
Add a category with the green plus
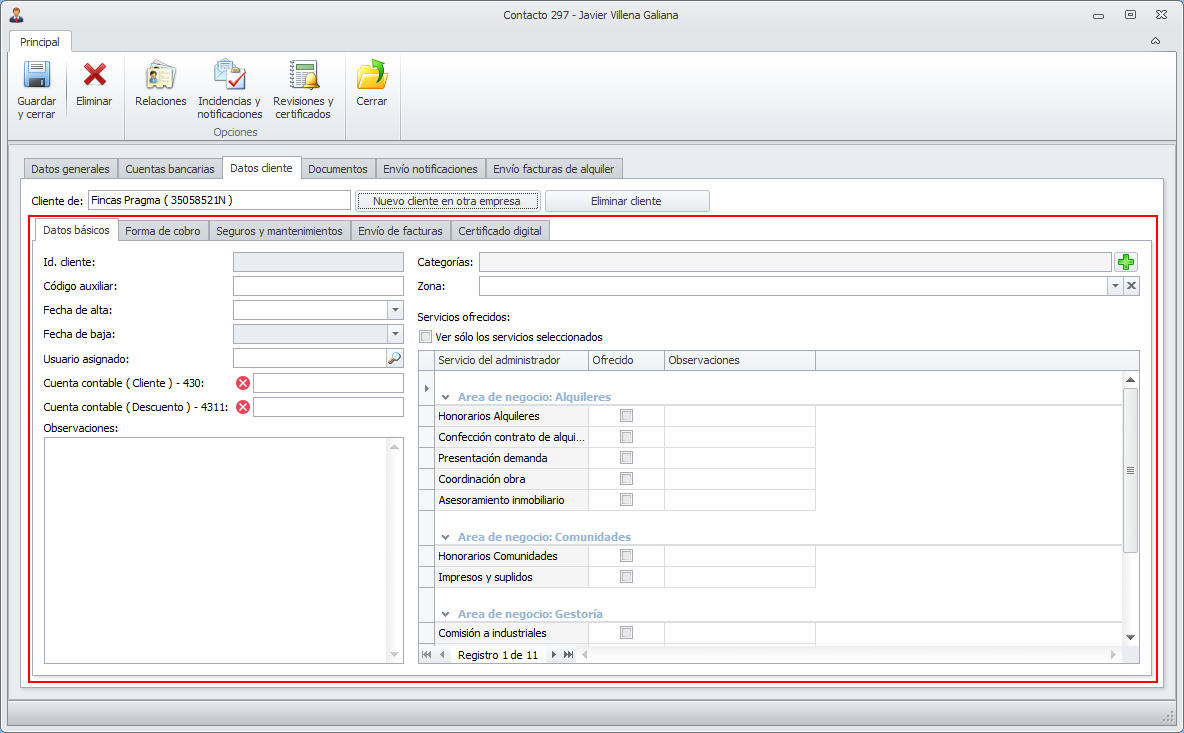pyautogui.click(x=1127, y=262)
